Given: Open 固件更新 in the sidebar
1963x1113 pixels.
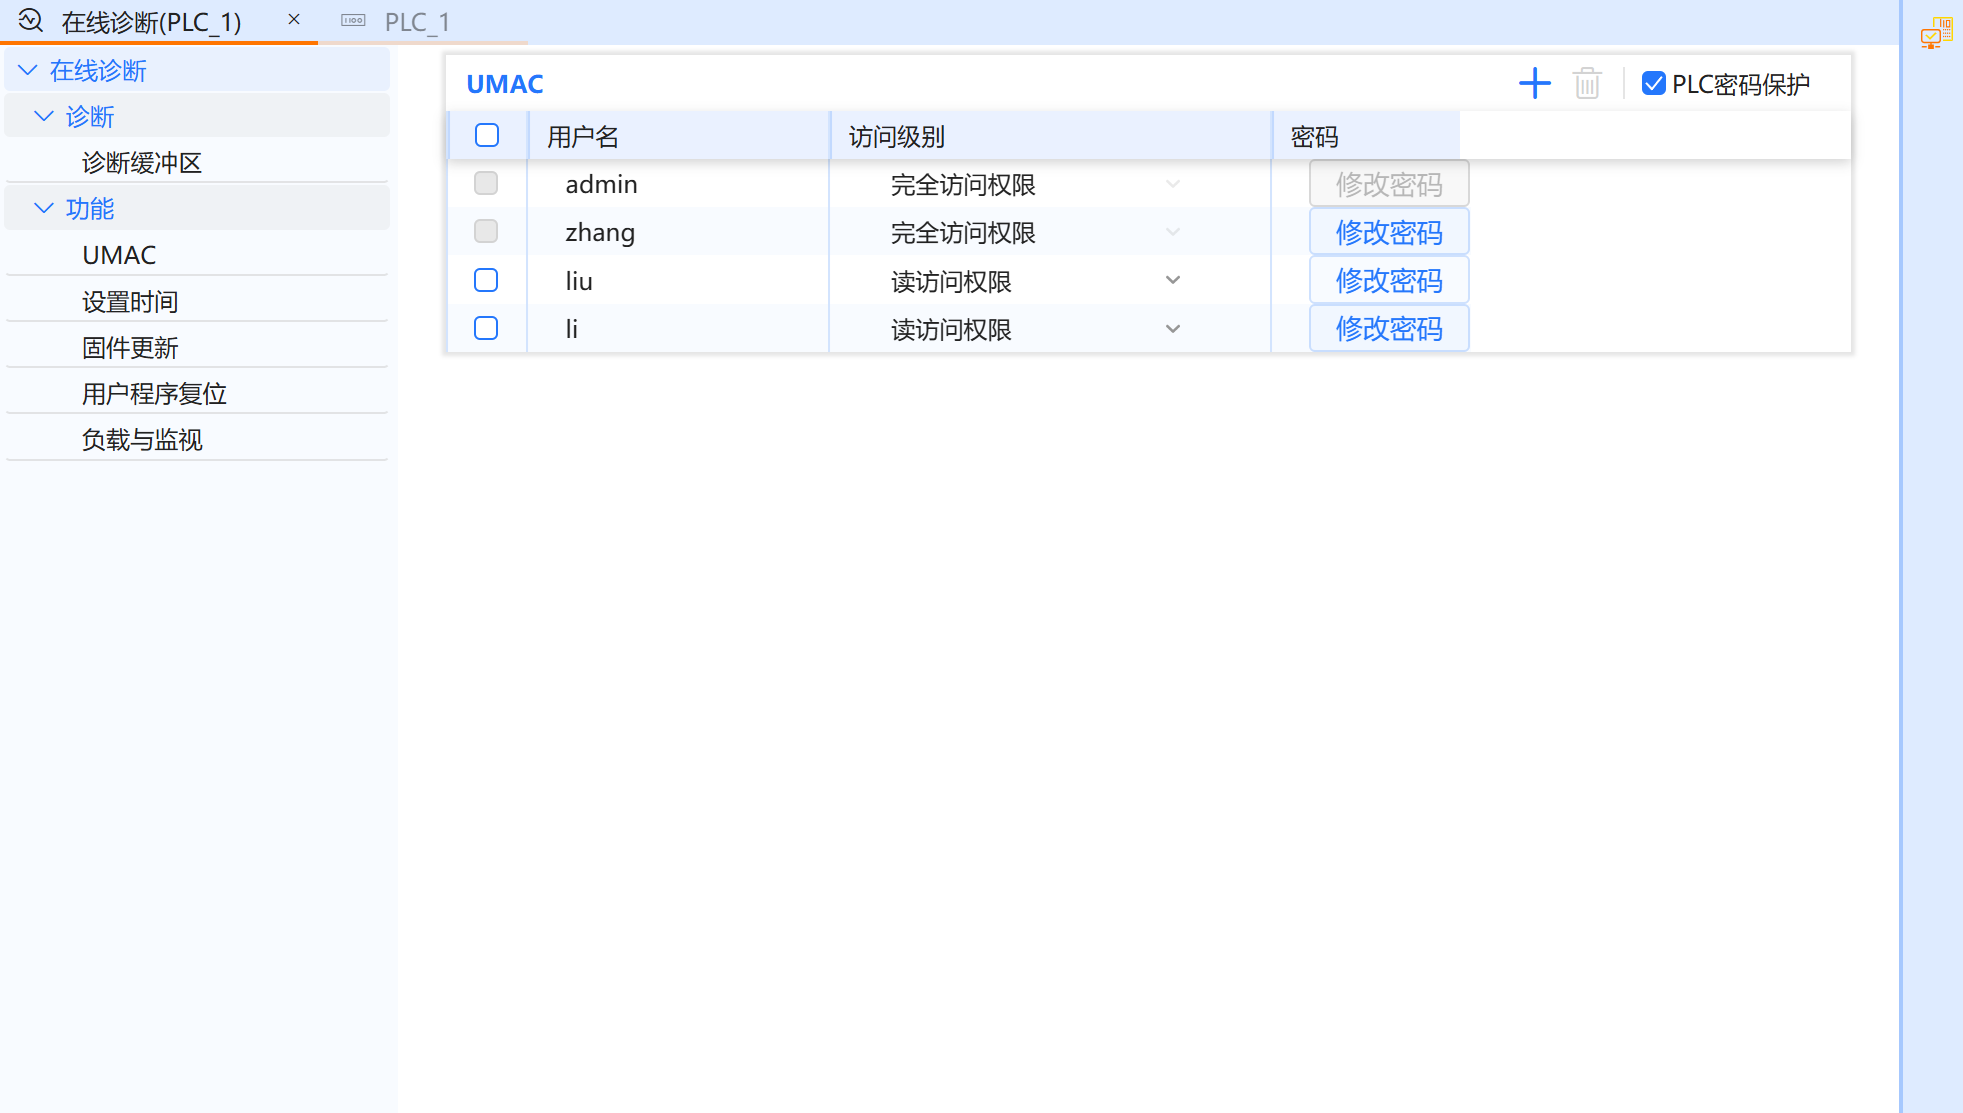Looking at the screenshot, I should click(x=130, y=348).
